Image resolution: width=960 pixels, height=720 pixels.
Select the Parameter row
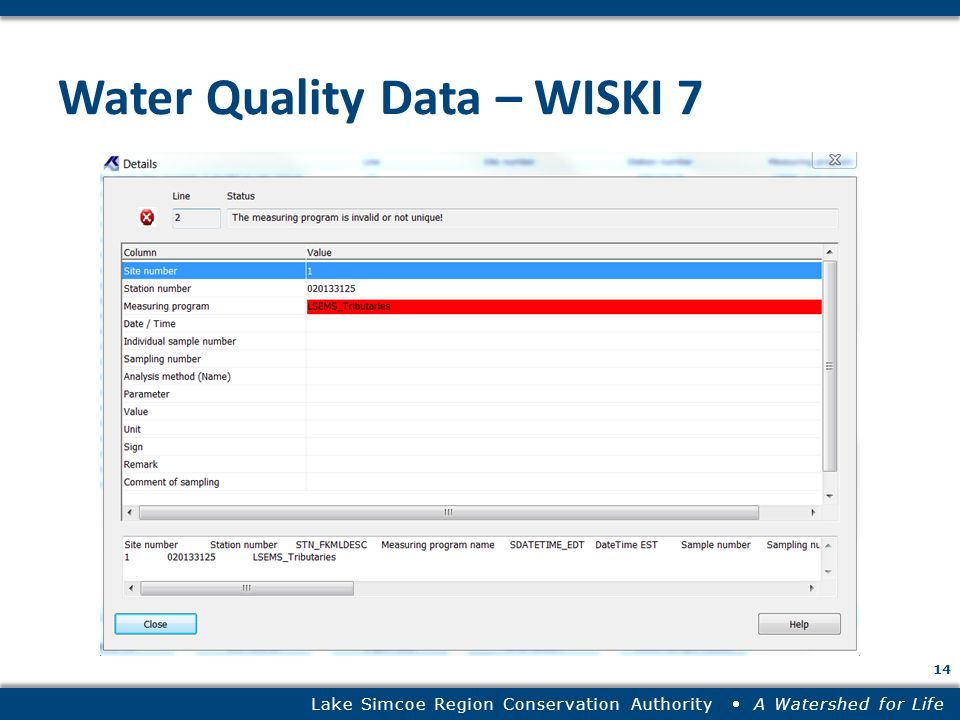[471, 394]
